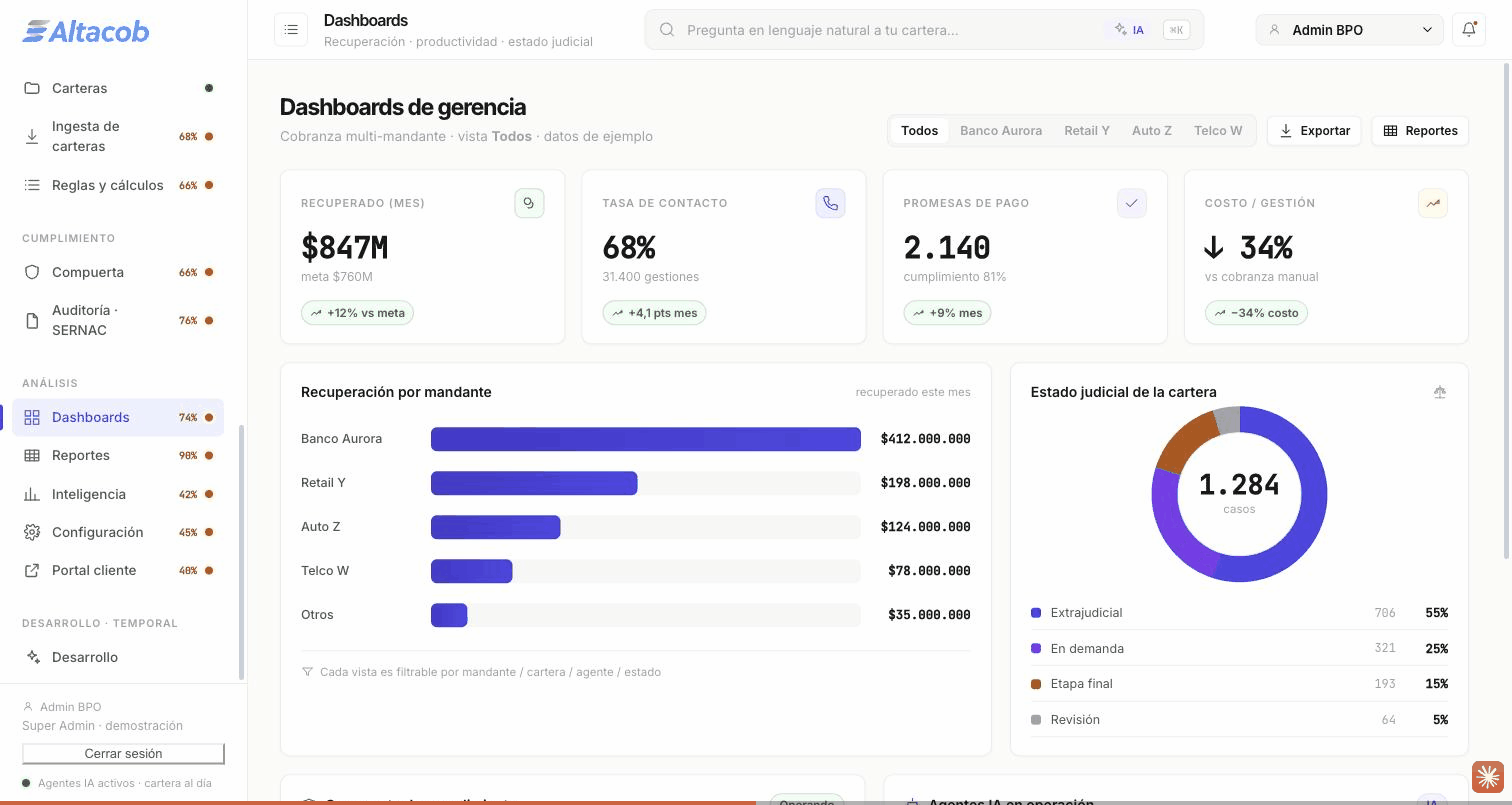
Task: Click the Retail Y recovery bar
Action: click(534, 483)
